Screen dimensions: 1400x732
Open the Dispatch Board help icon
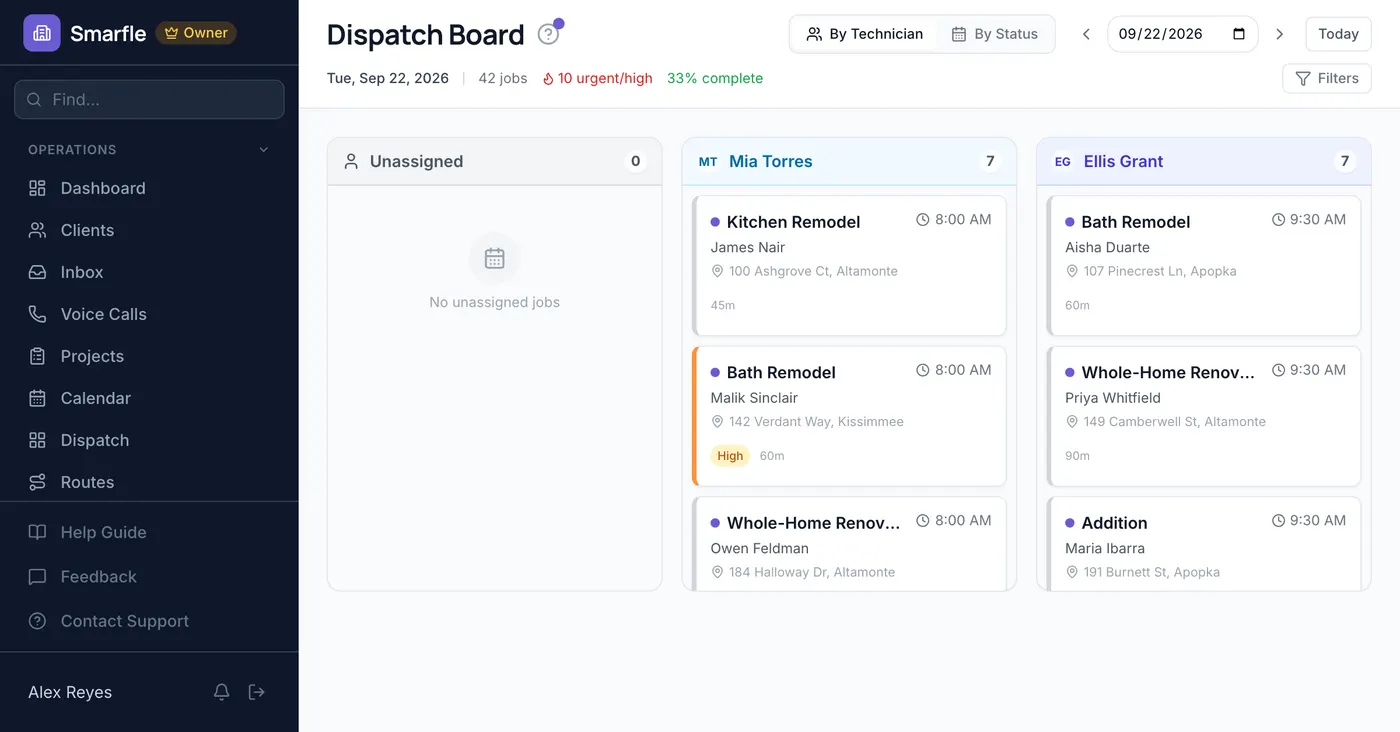(548, 34)
